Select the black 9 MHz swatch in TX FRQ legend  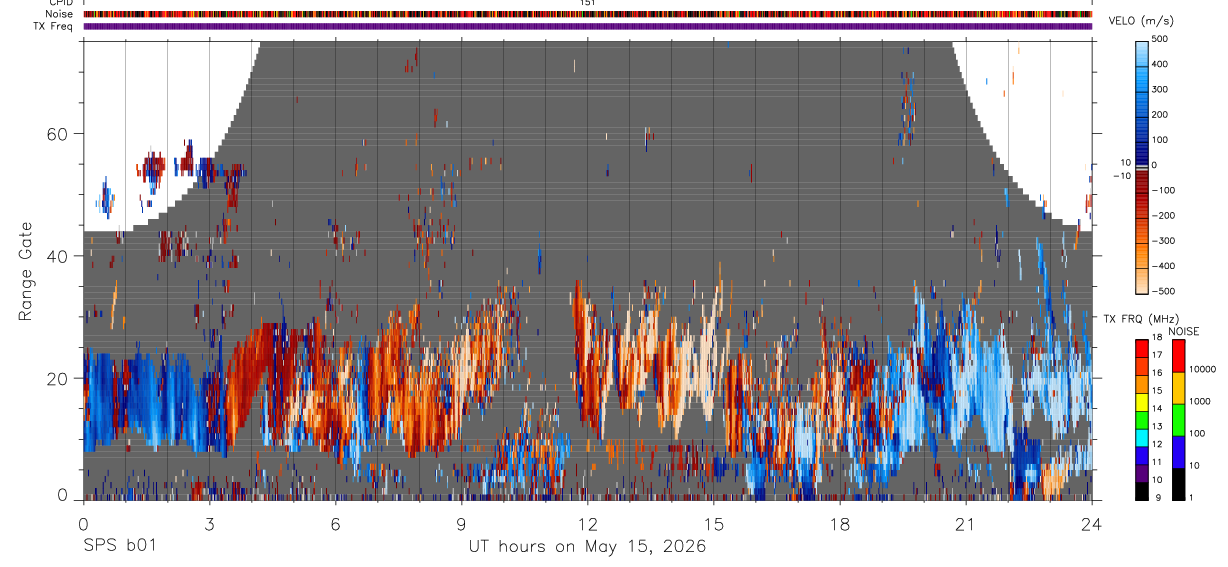click(x=1141, y=491)
